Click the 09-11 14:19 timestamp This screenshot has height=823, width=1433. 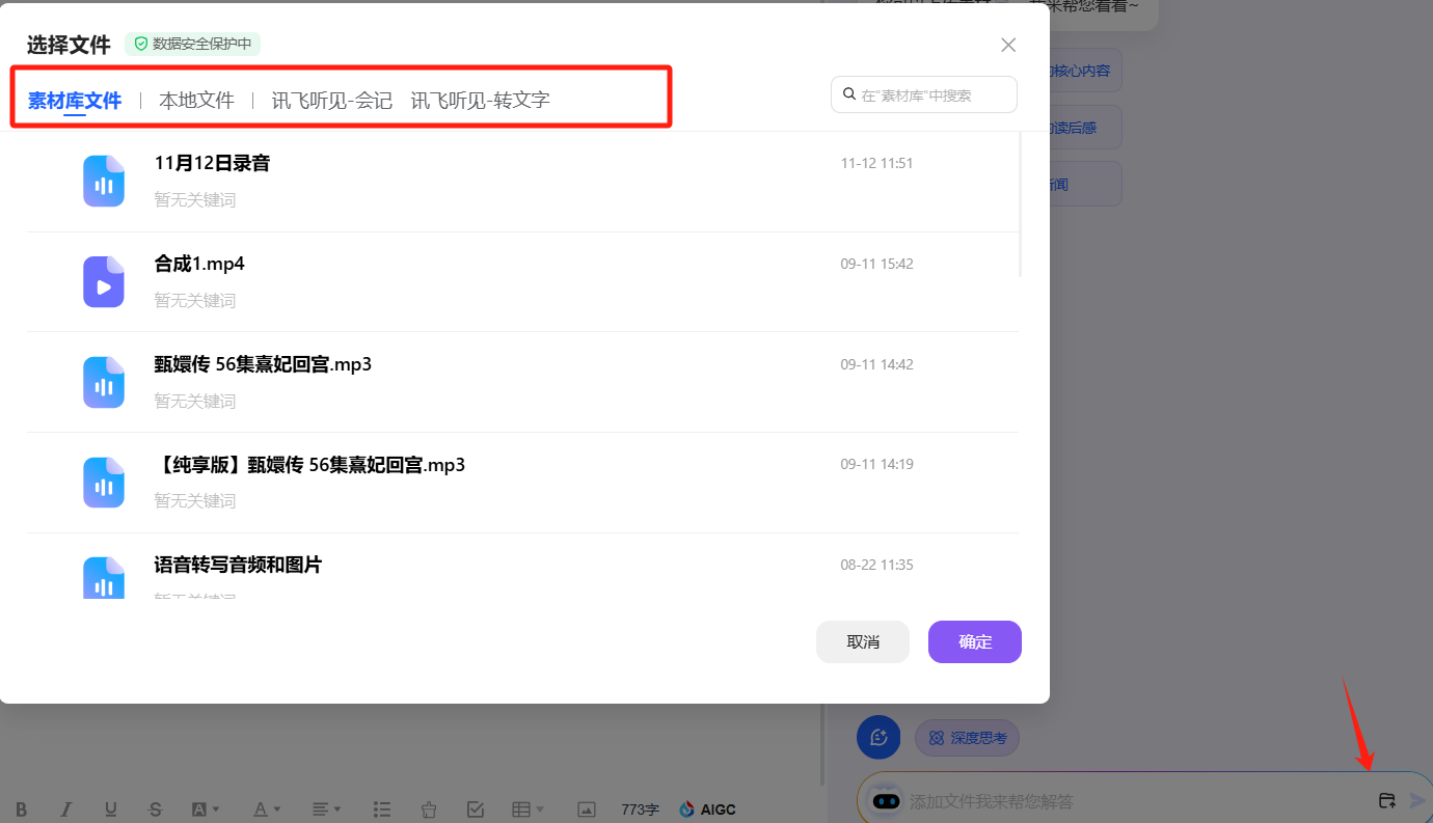(877, 464)
